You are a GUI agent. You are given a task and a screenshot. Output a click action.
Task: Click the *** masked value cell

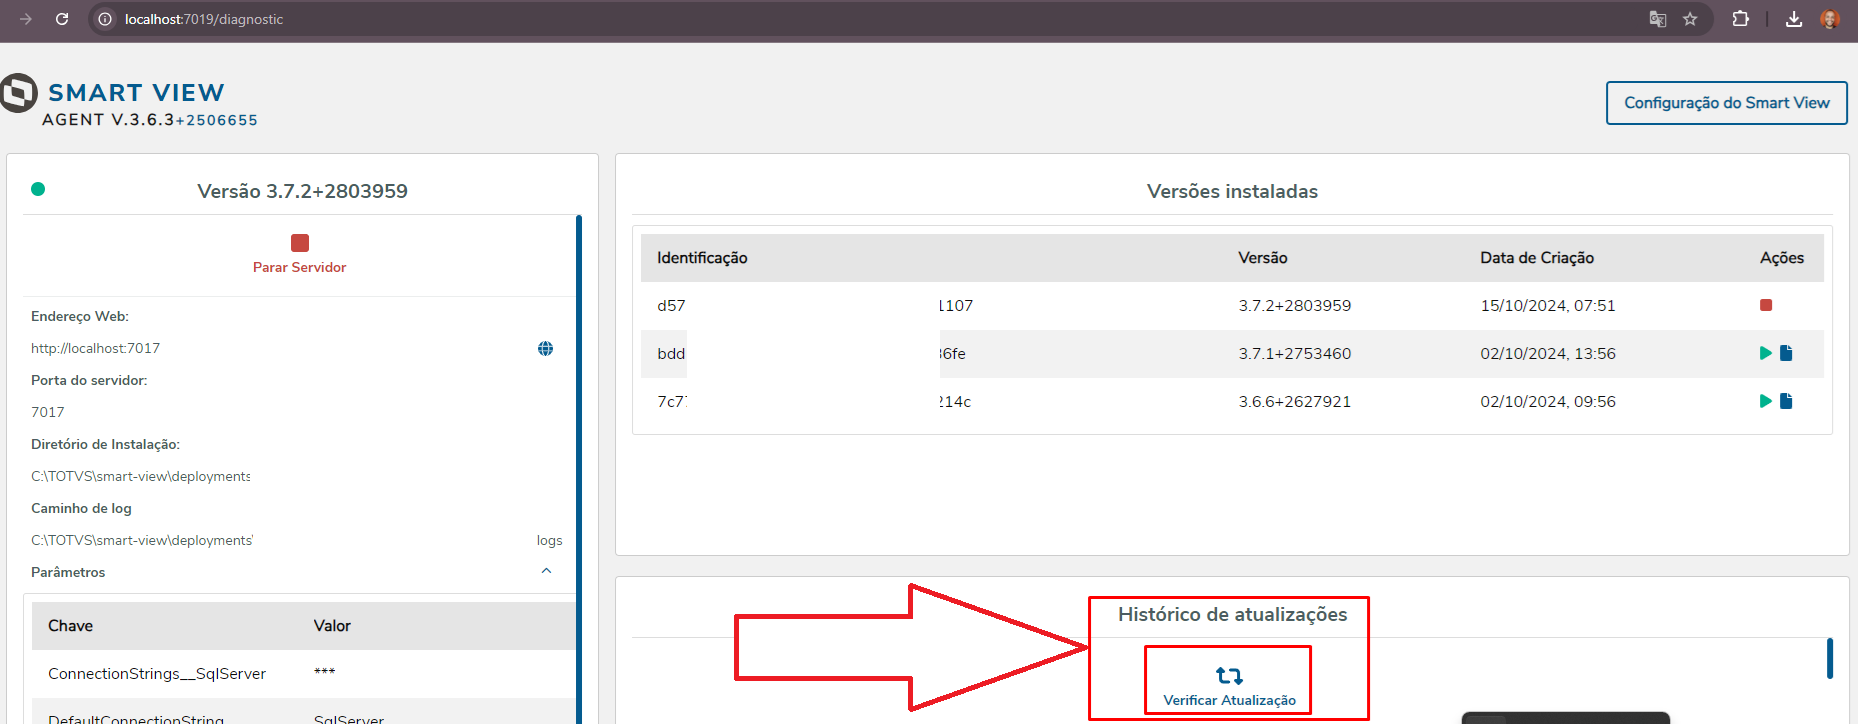coord(324,672)
